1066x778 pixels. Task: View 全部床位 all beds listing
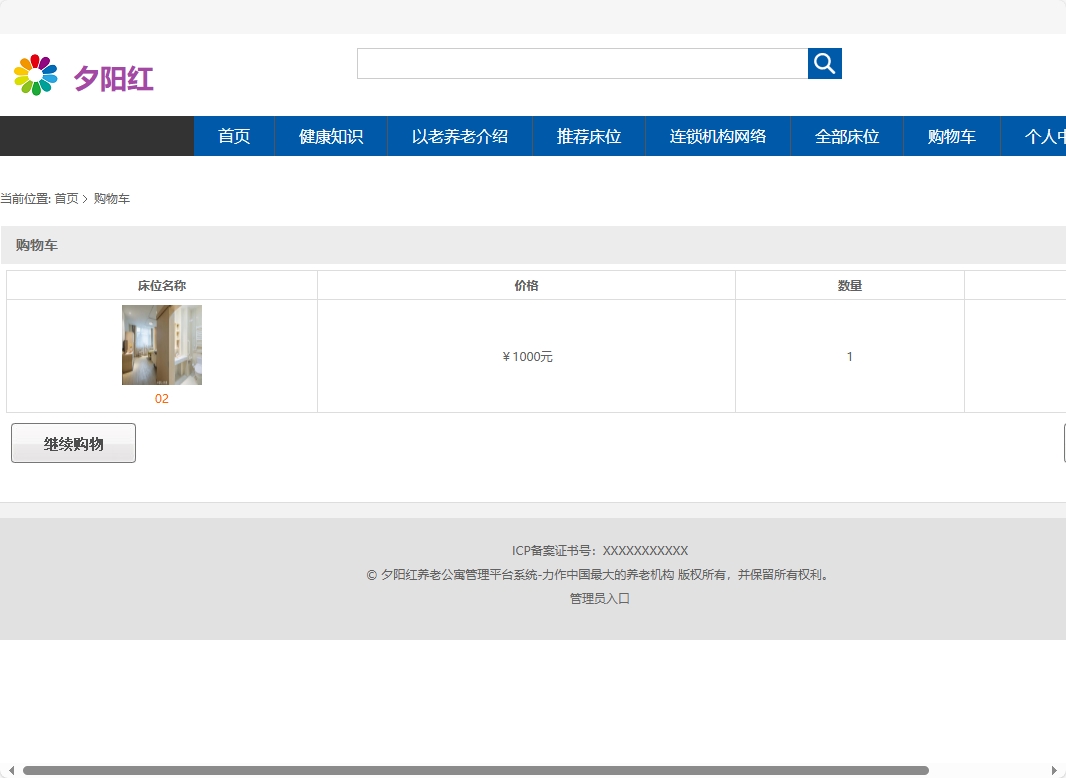(846, 136)
